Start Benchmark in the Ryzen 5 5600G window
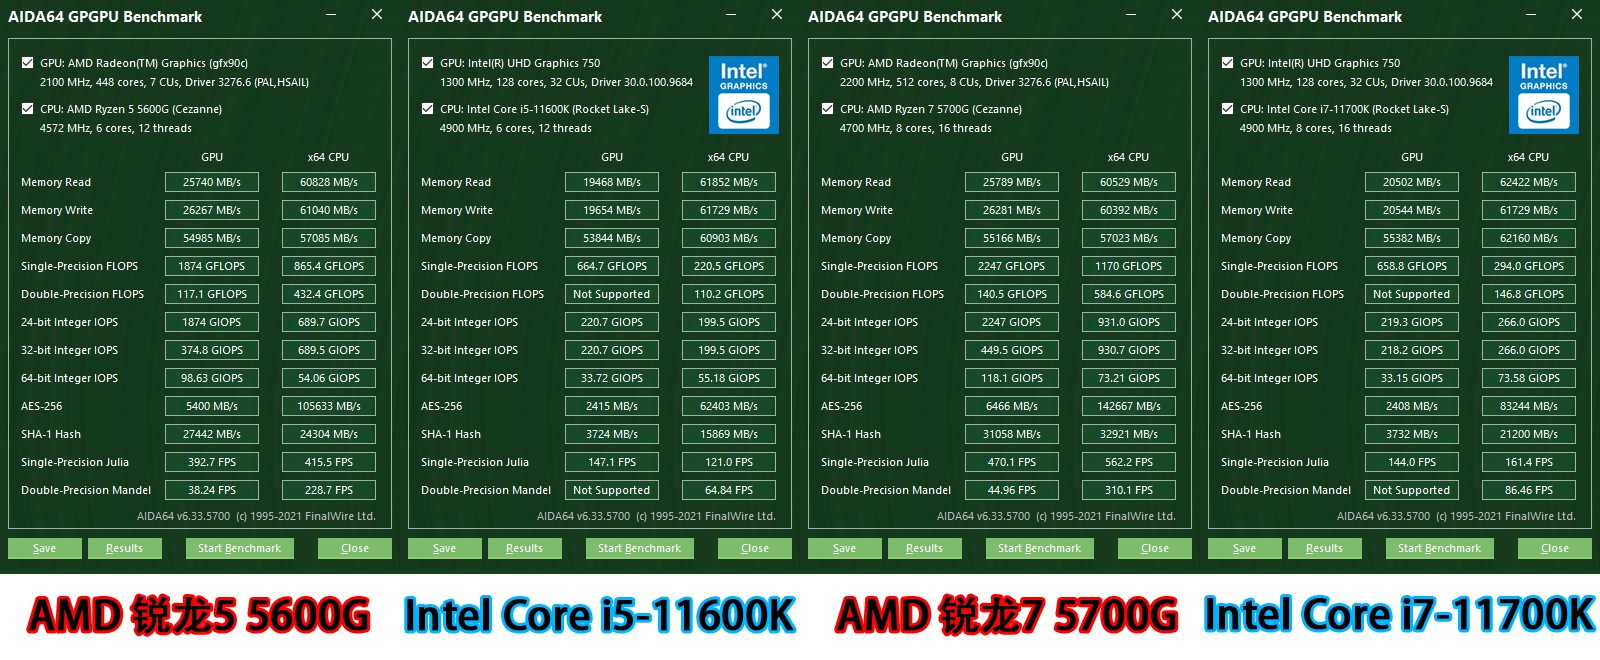Screen dimensions: 1600x660 pos(239,548)
